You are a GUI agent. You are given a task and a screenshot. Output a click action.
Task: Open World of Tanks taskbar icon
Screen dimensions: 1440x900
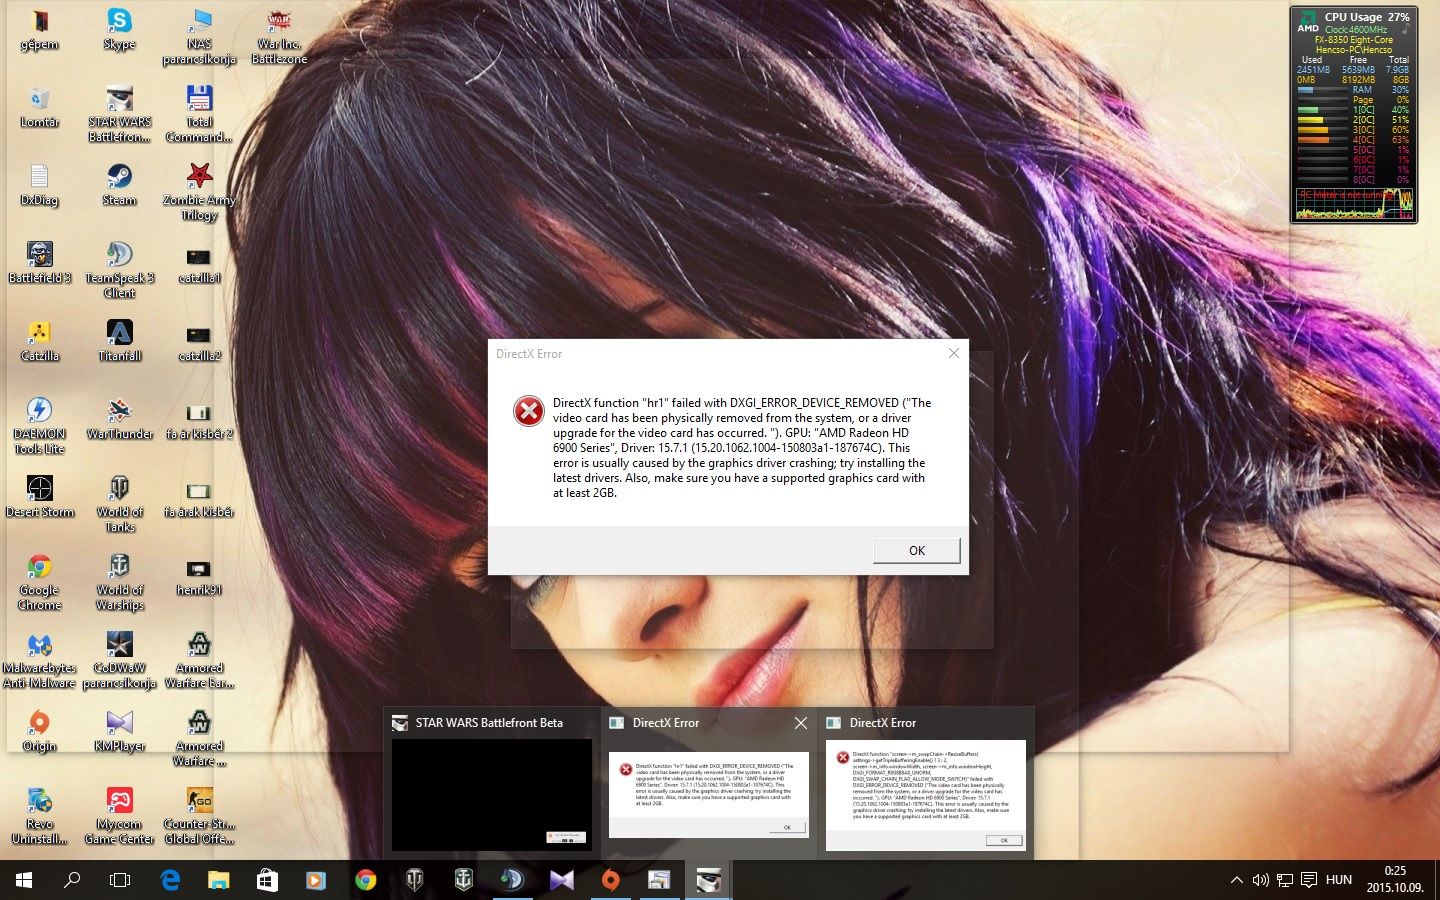[414, 880]
